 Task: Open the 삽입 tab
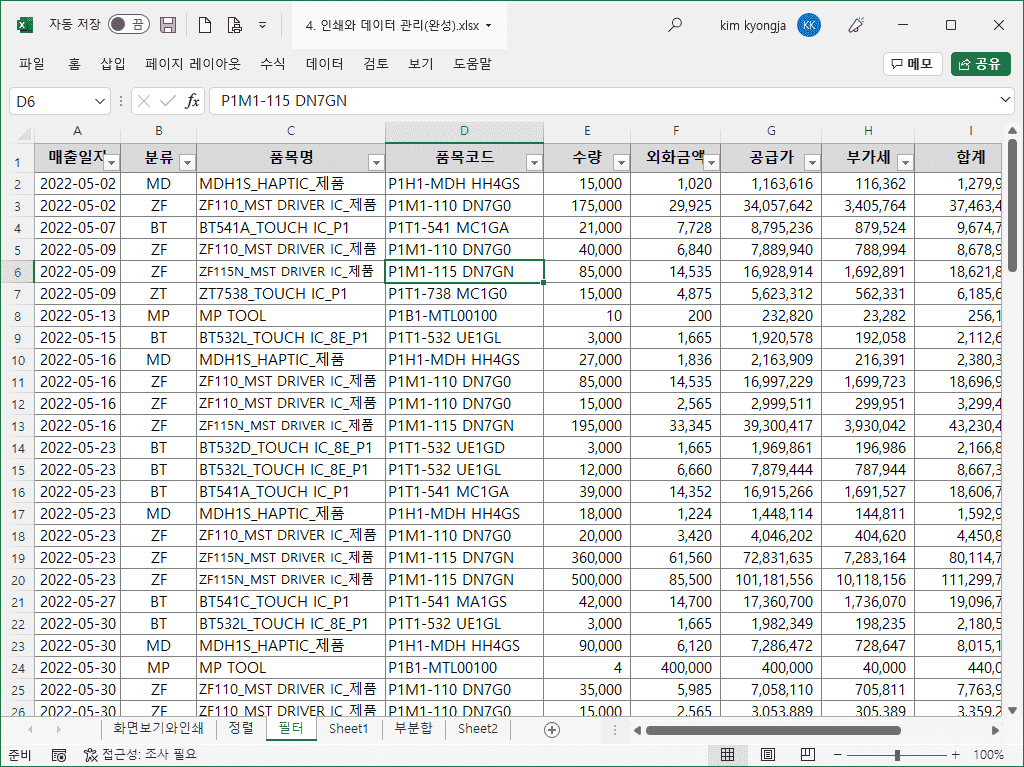pyautogui.click(x=113, y=63)
